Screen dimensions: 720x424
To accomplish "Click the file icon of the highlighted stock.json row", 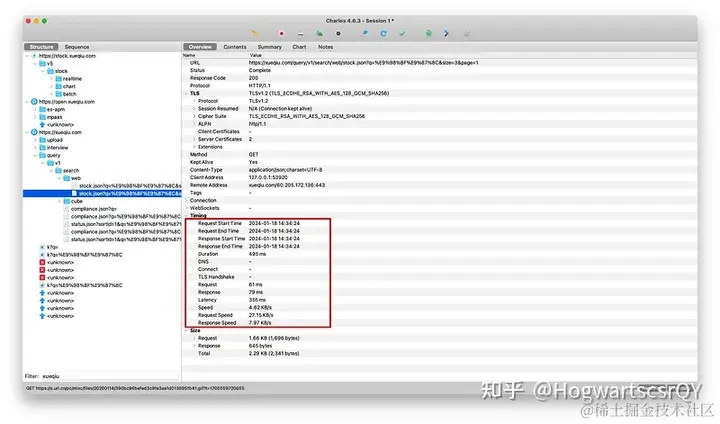I will pyautogui.click(x=74, y=193).
